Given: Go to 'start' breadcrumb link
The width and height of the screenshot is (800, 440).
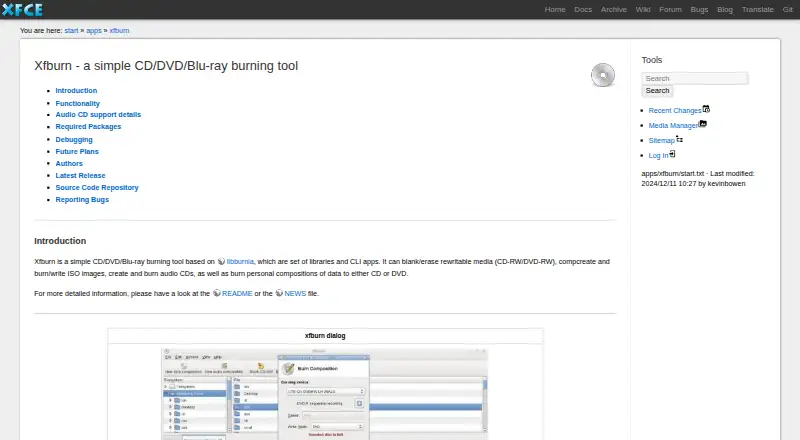Looking at the screenshot, I should point(71,31).
